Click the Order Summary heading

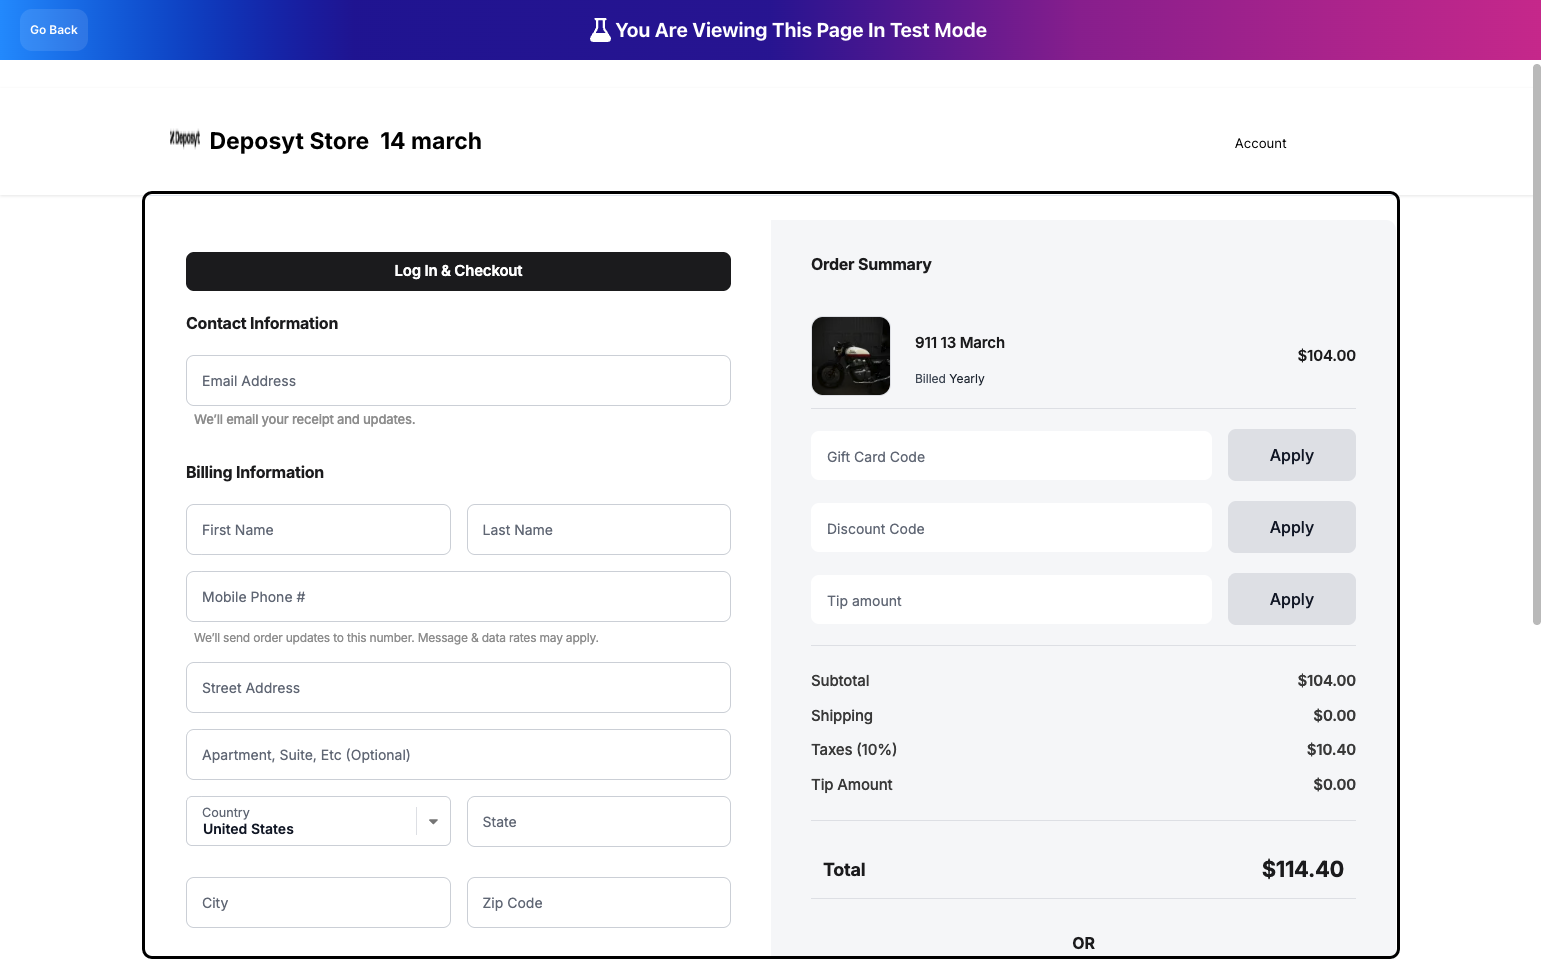coord(871,264)
